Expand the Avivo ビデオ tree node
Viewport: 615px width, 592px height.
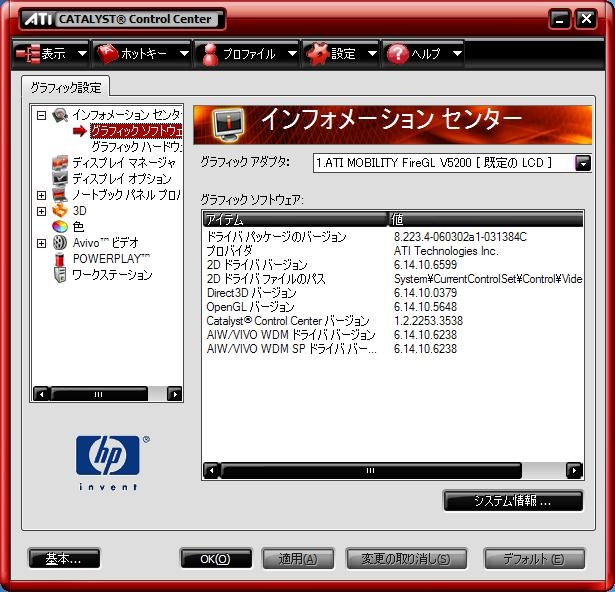41,243
